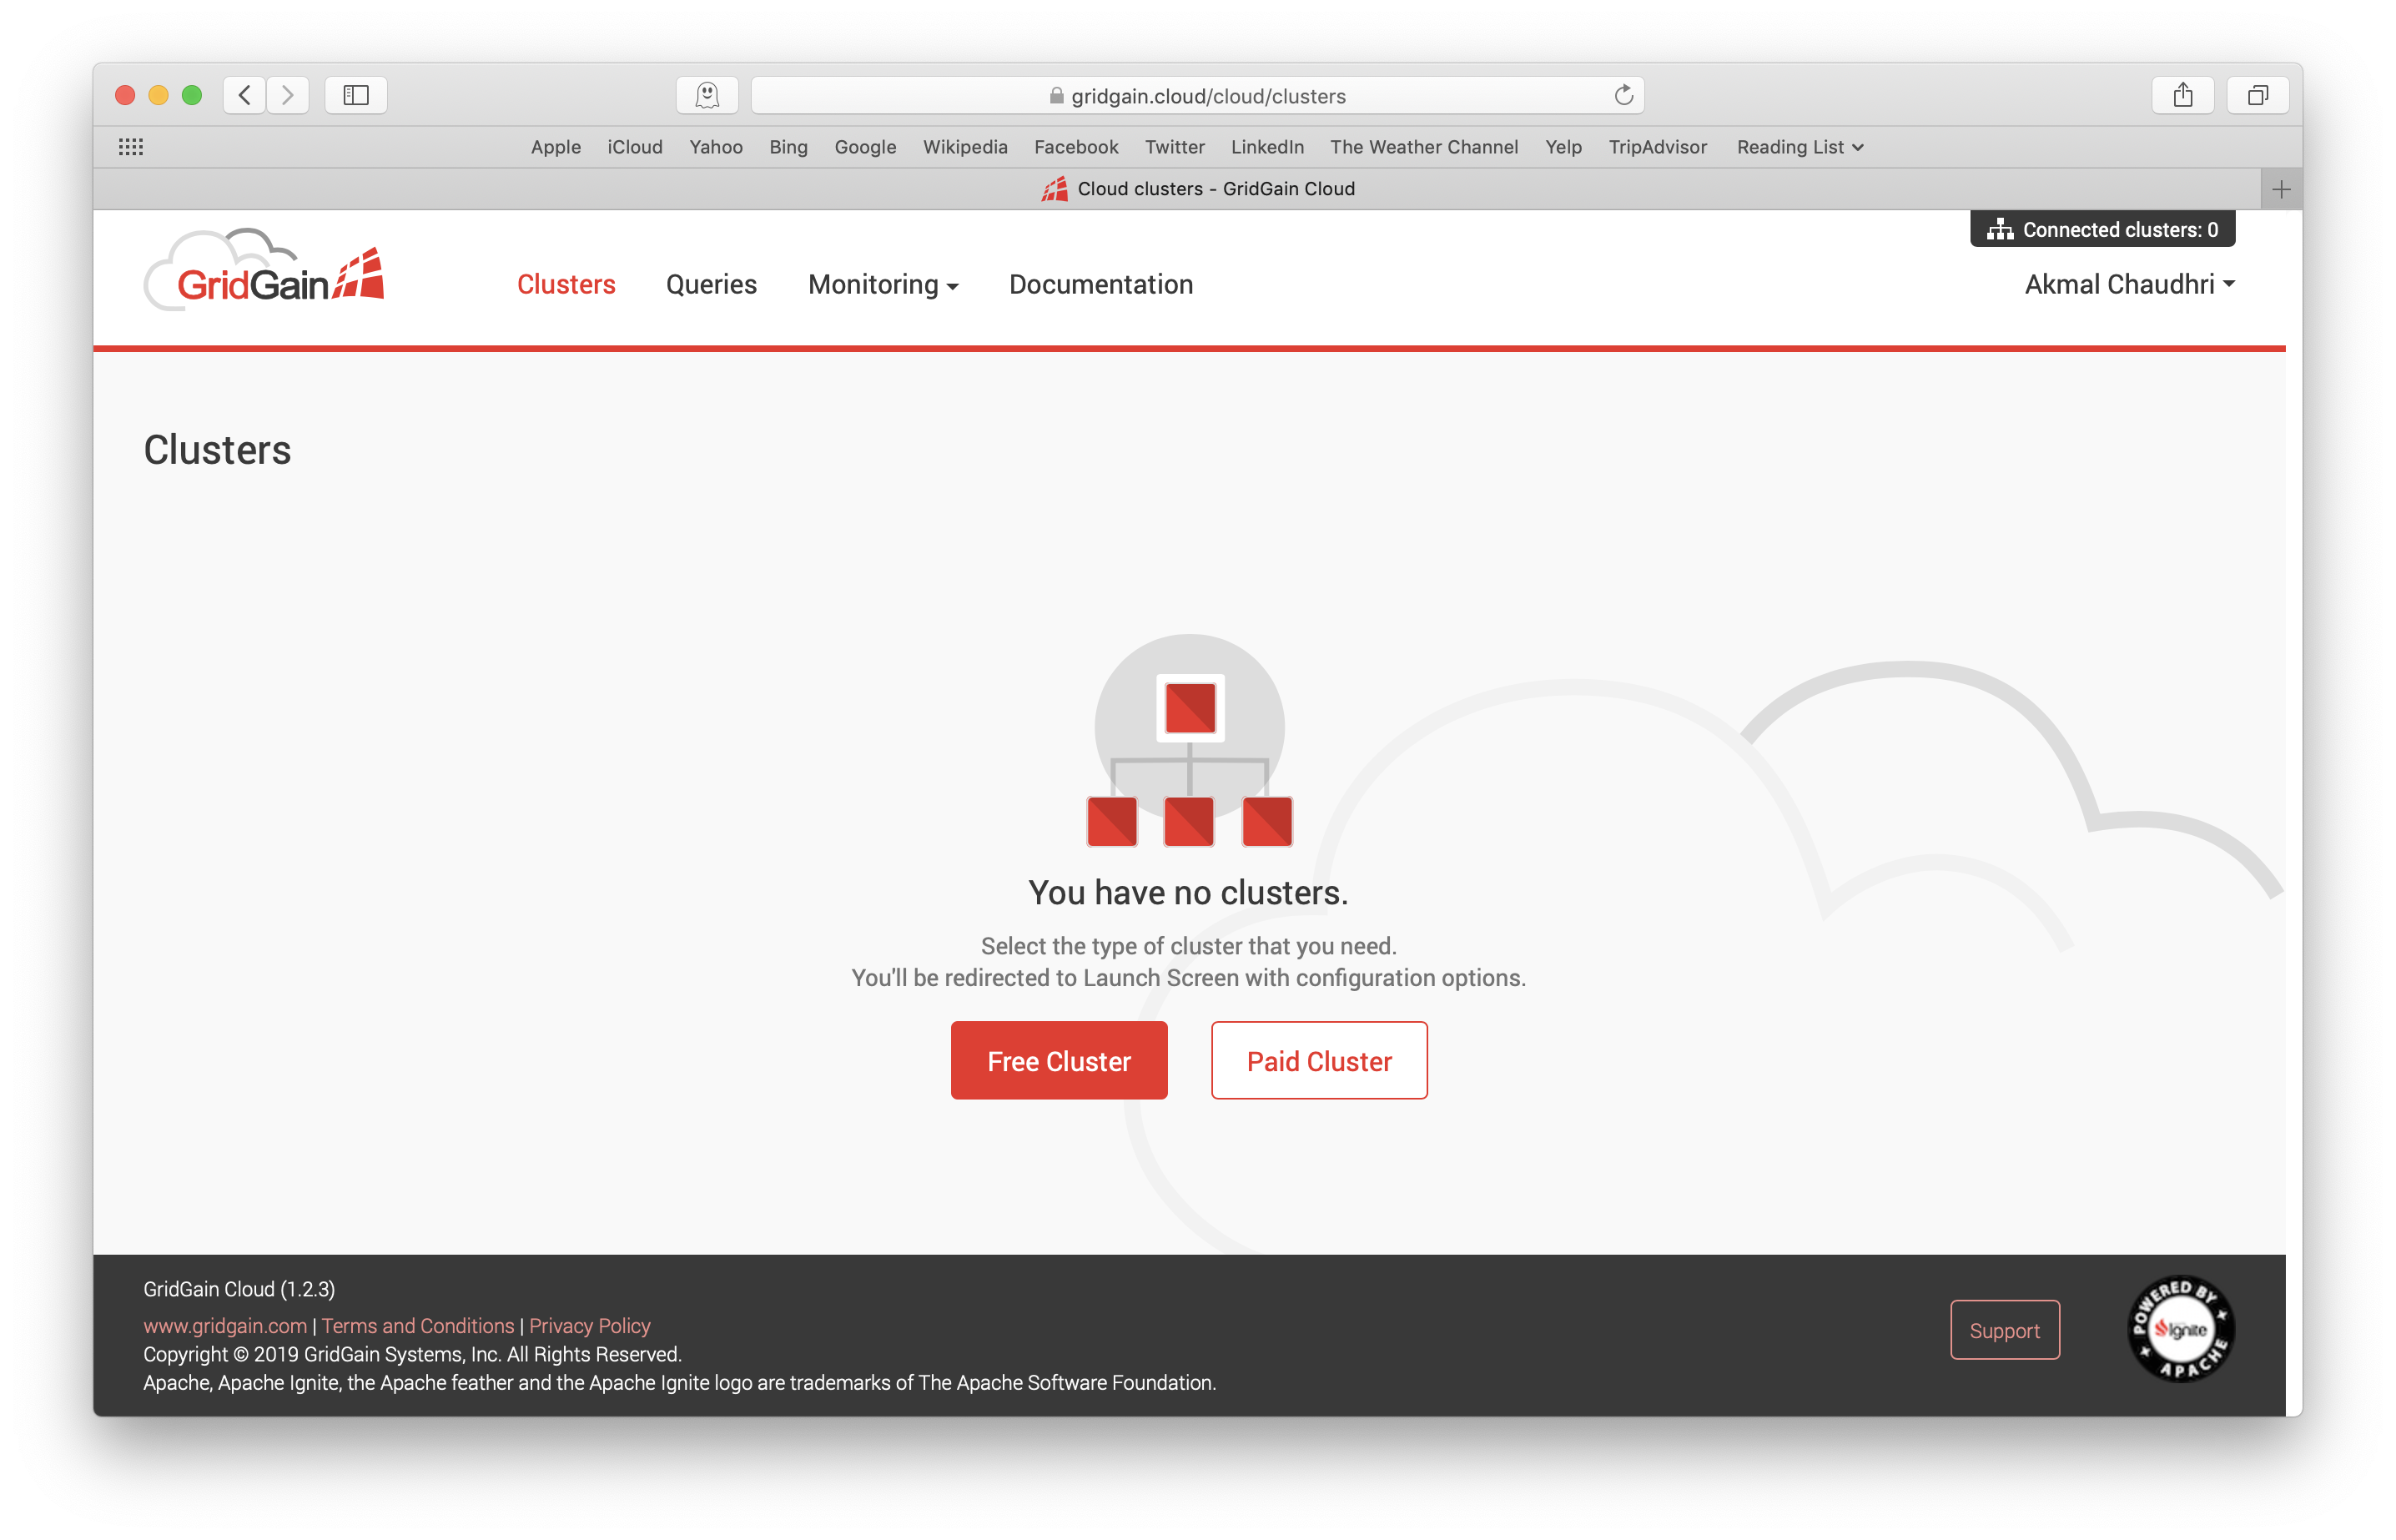Open the iCloud bookmark
This screenshot has height=1540, width=2396.
pos(635,147)
